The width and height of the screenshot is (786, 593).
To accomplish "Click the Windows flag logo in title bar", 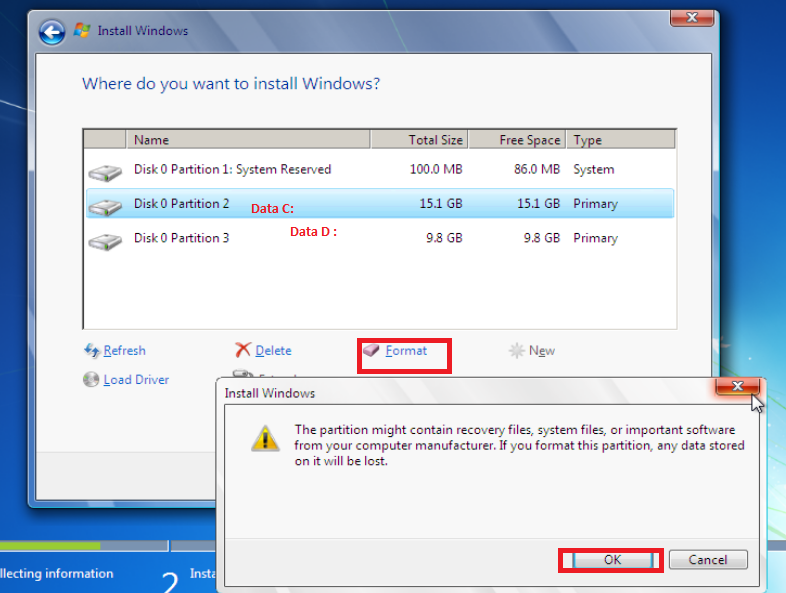I will pos(82,30).
